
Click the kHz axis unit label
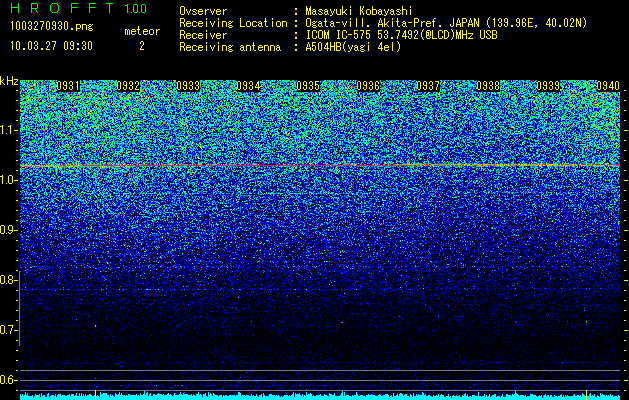point(9,81)
